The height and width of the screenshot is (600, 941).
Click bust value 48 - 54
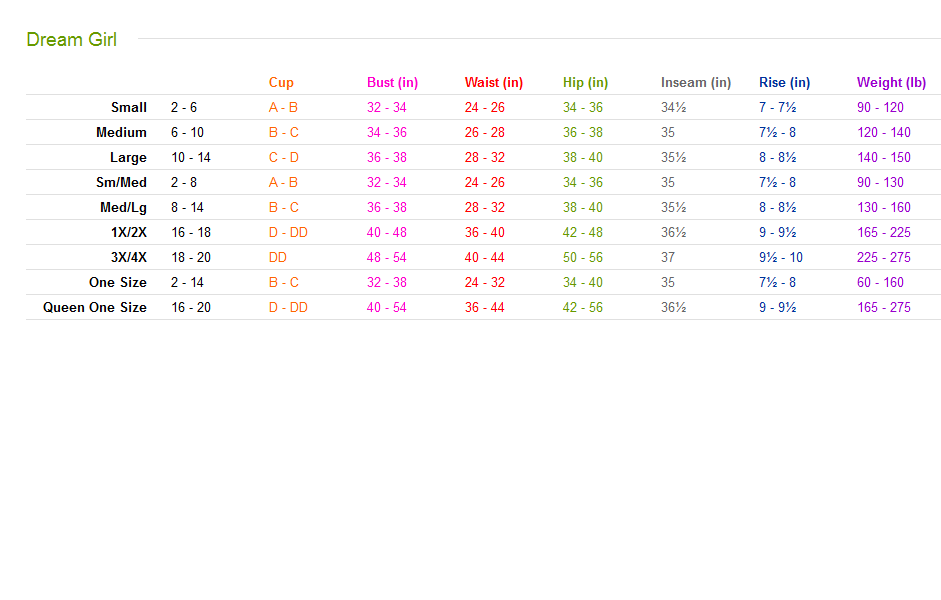[x=386, y=257]
